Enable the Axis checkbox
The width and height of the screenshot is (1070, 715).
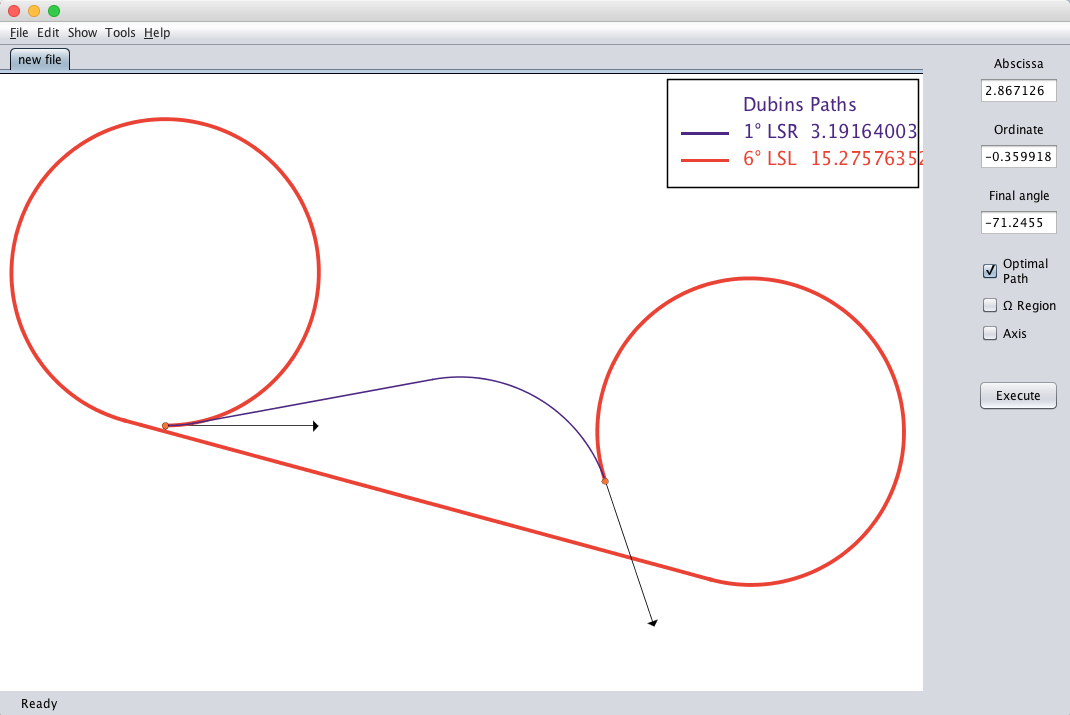(990, 334)
